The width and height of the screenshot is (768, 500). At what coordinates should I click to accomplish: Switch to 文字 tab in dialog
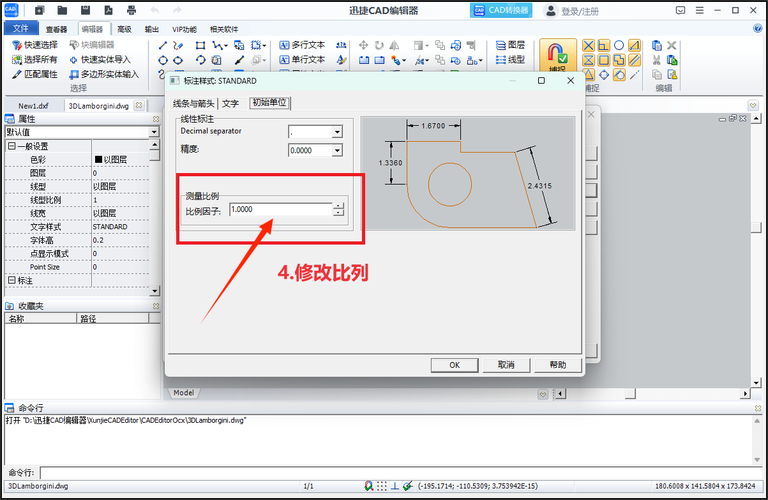click(230, 103)
